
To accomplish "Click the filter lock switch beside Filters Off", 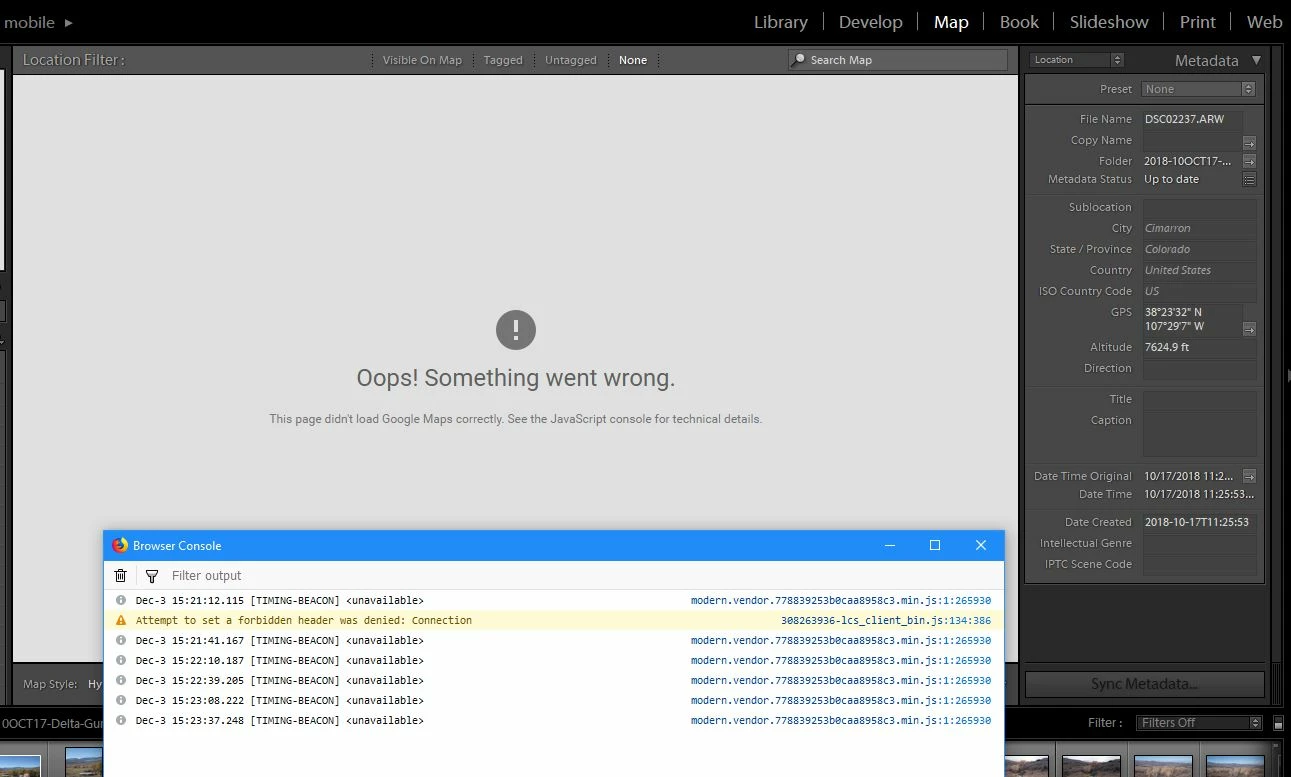I will pos(1278,723).
